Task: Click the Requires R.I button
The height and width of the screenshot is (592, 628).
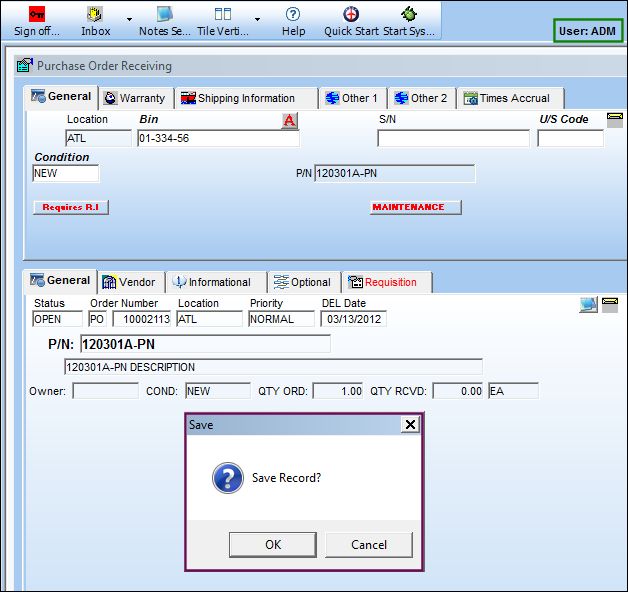Action: pos(71,207)
